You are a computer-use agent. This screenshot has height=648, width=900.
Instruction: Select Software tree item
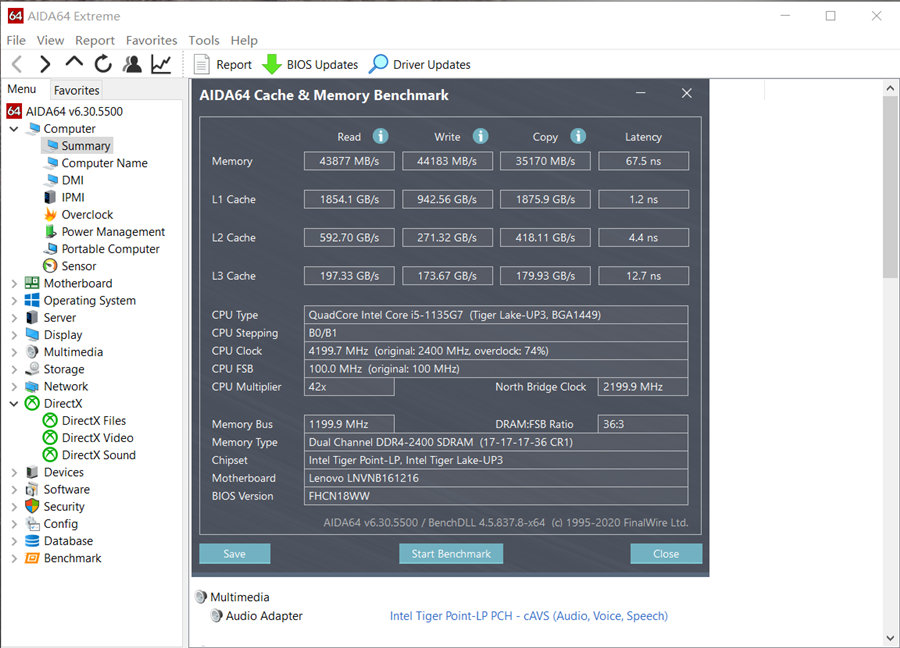point(58,490)
